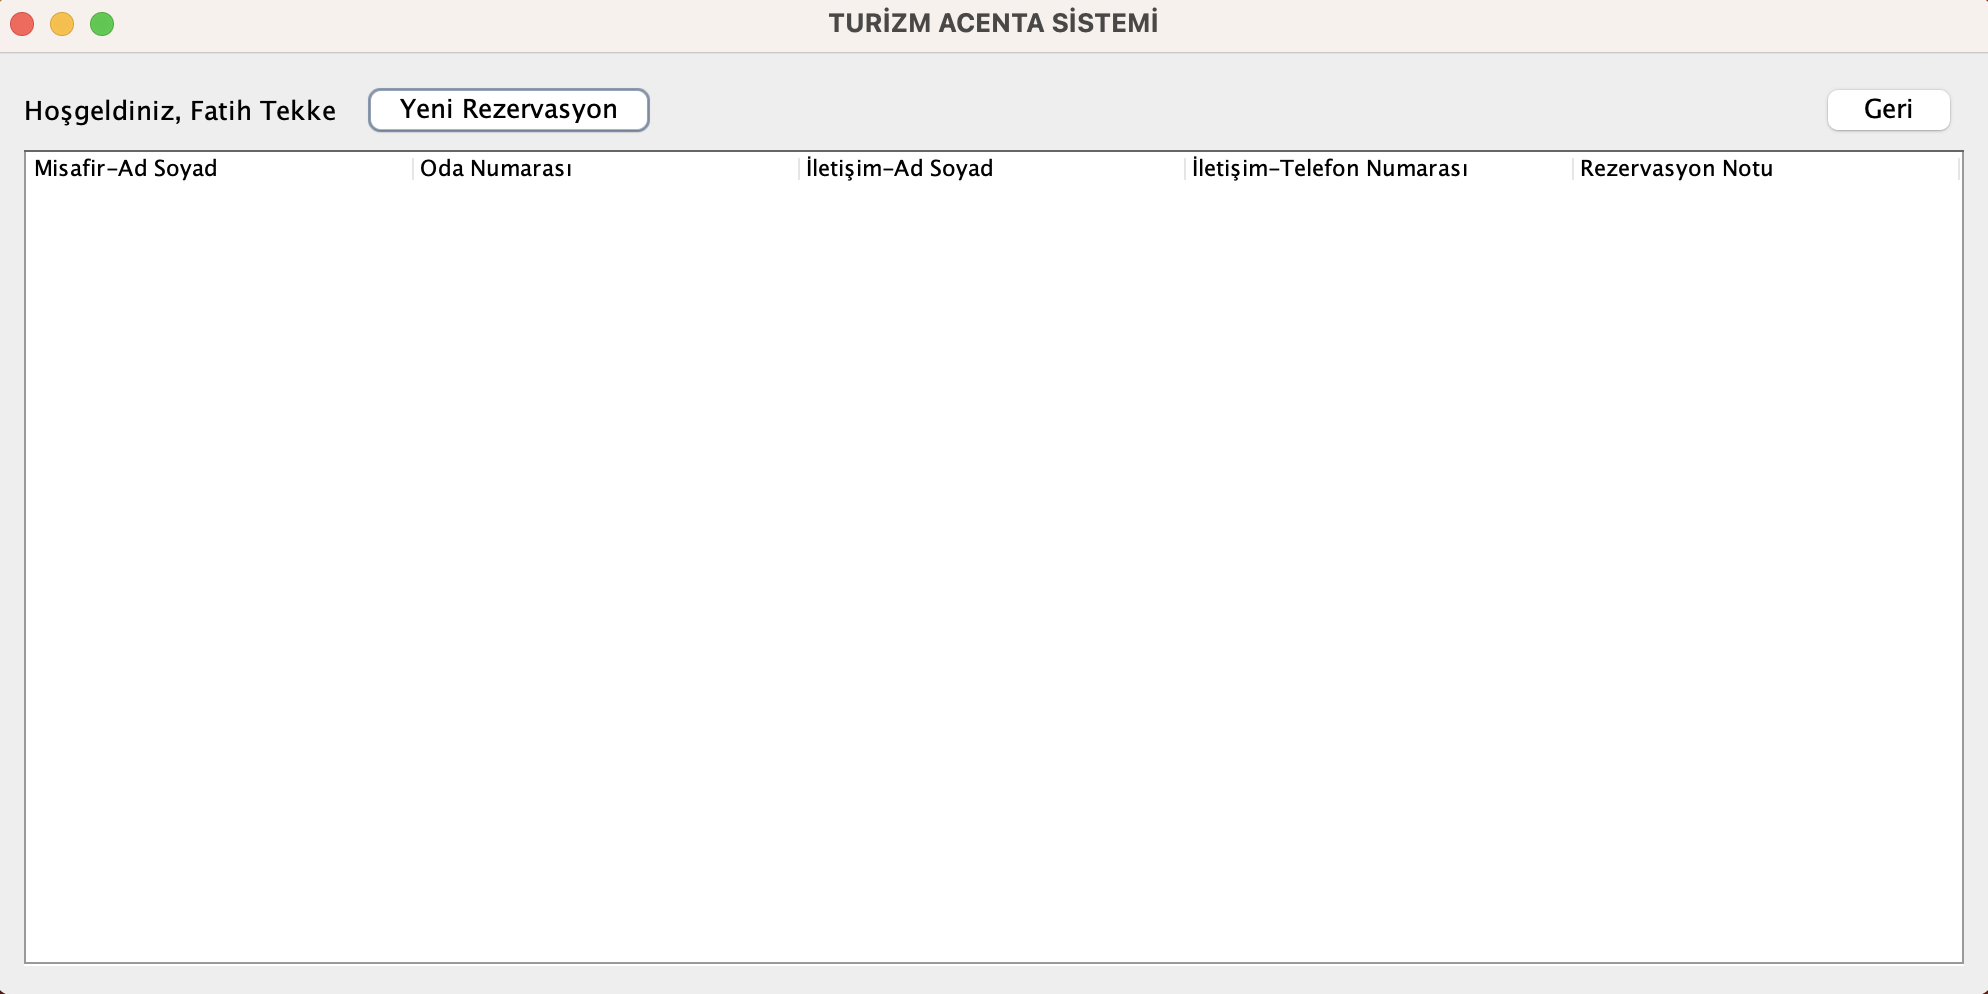Click the table header row area
1988x994 pixels.
pos(994,168)
